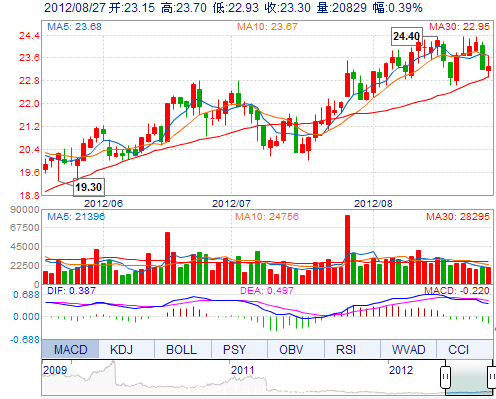Screen dimensions: 496x399
Task: Click the tallest red volume bar
Action: pos(347,250)
